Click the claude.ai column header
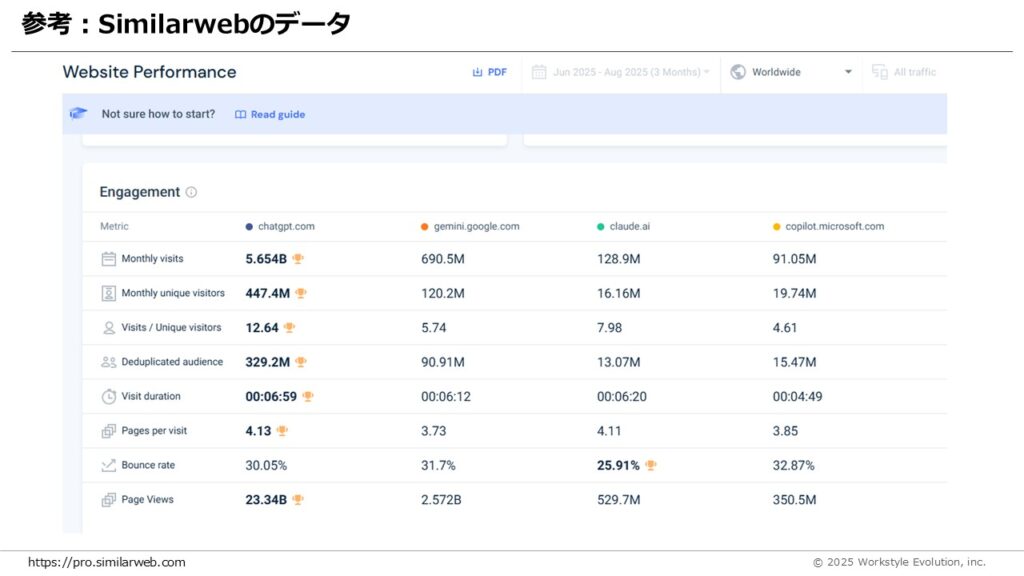 point(630,226)
